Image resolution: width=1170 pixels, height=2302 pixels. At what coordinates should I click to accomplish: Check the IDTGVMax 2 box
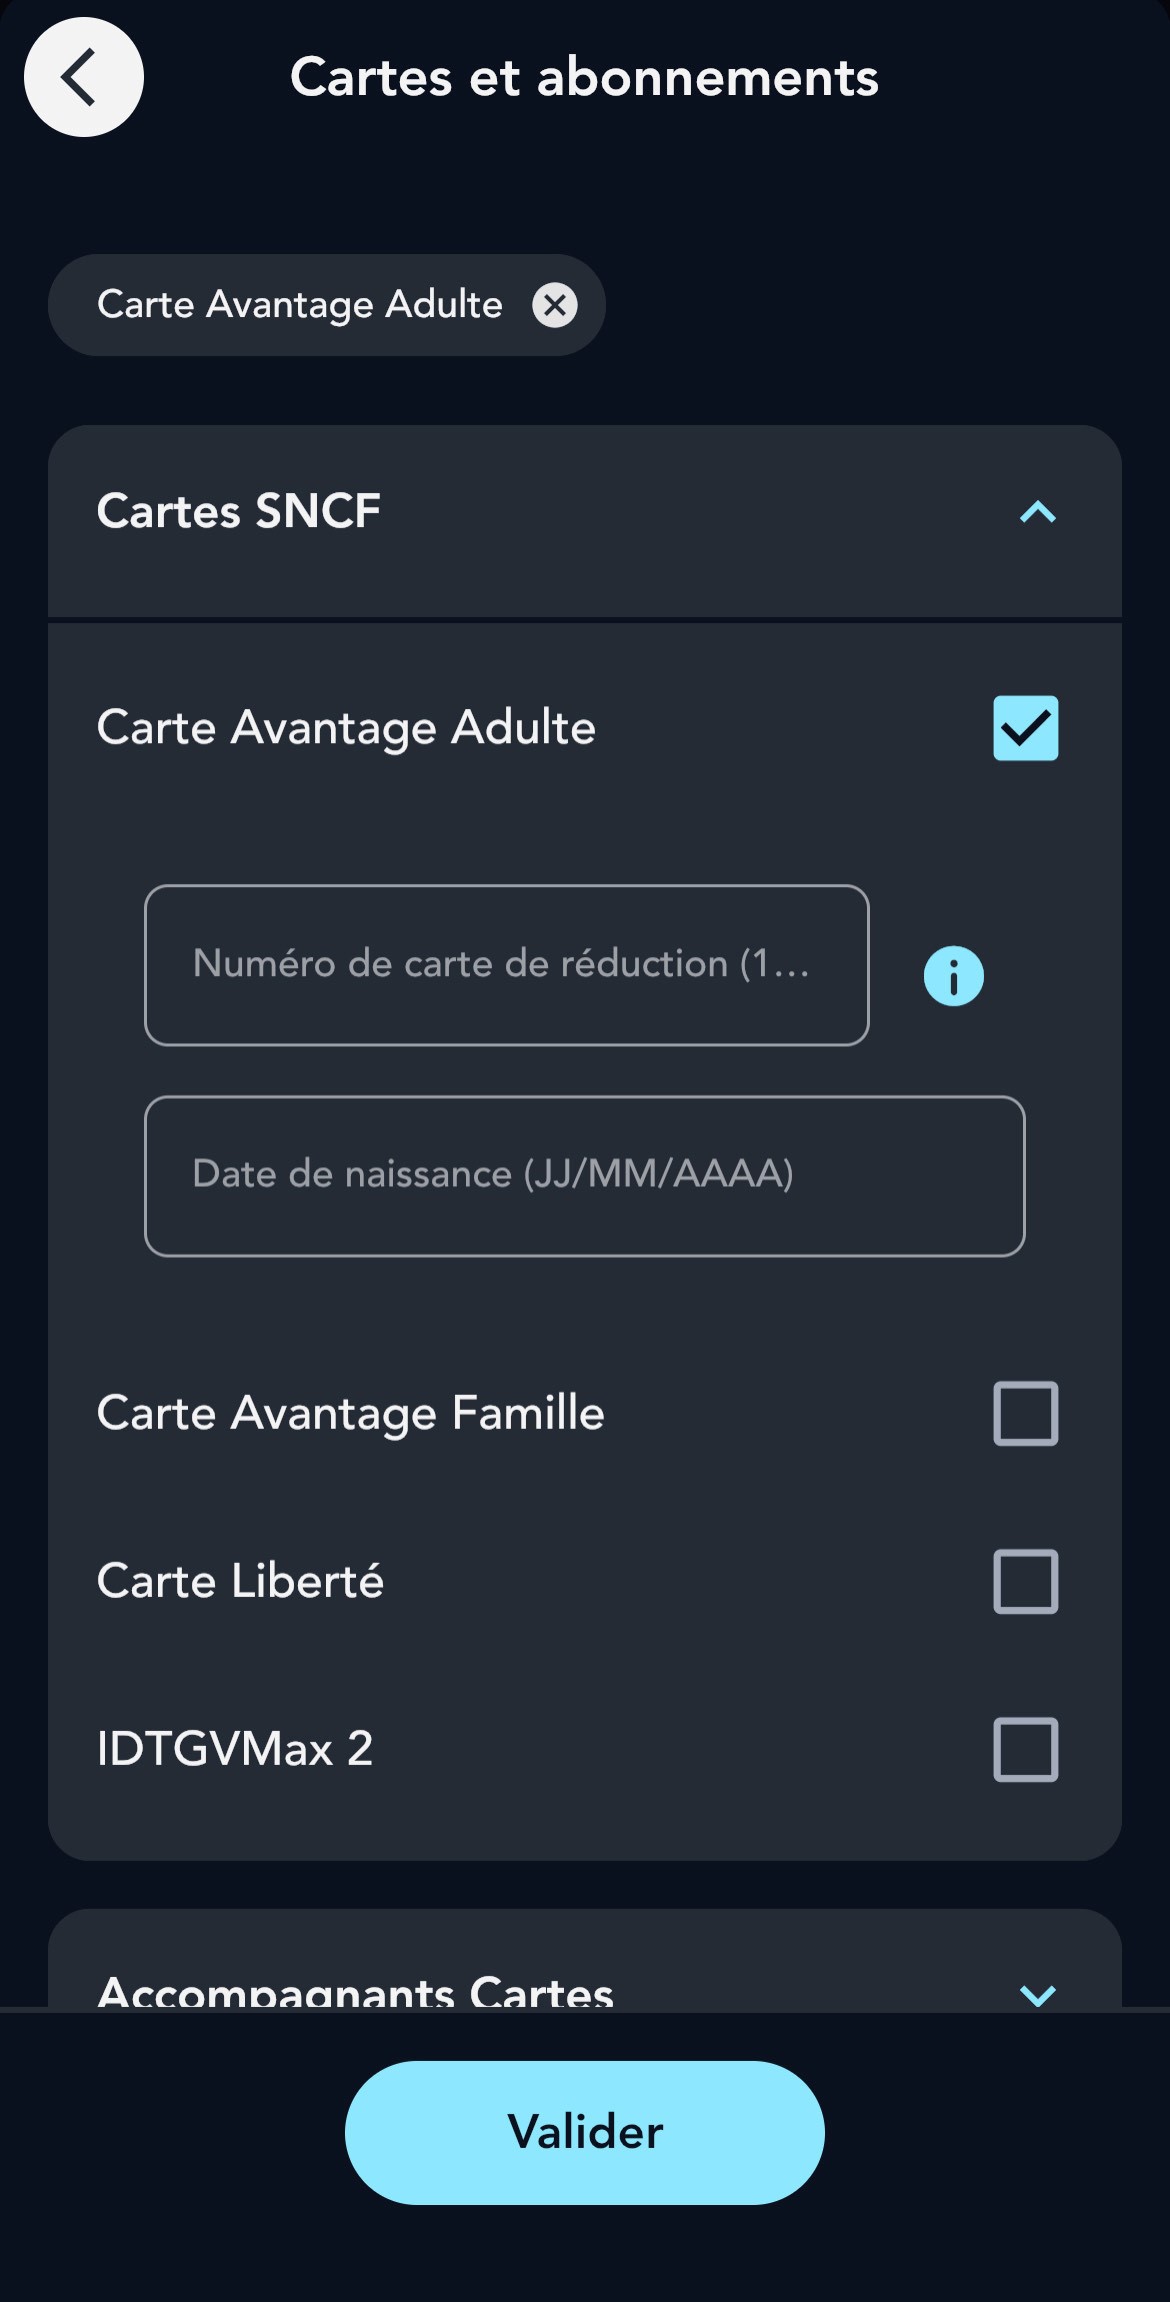coord(1025,1749)
